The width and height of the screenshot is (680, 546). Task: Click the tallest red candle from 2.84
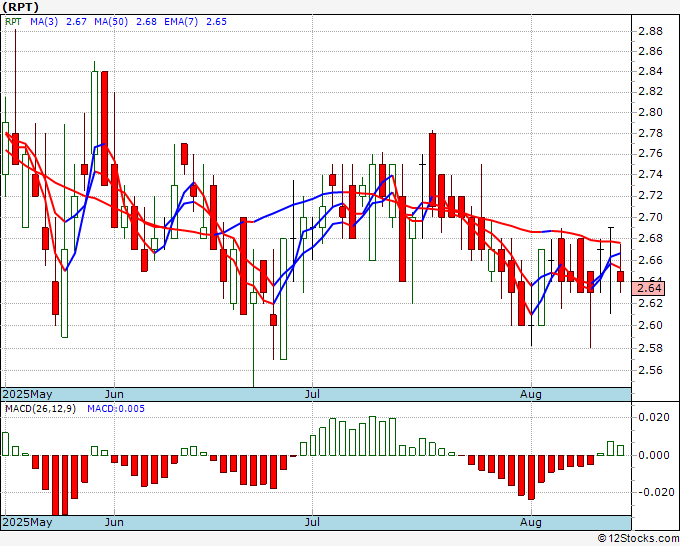105,128
